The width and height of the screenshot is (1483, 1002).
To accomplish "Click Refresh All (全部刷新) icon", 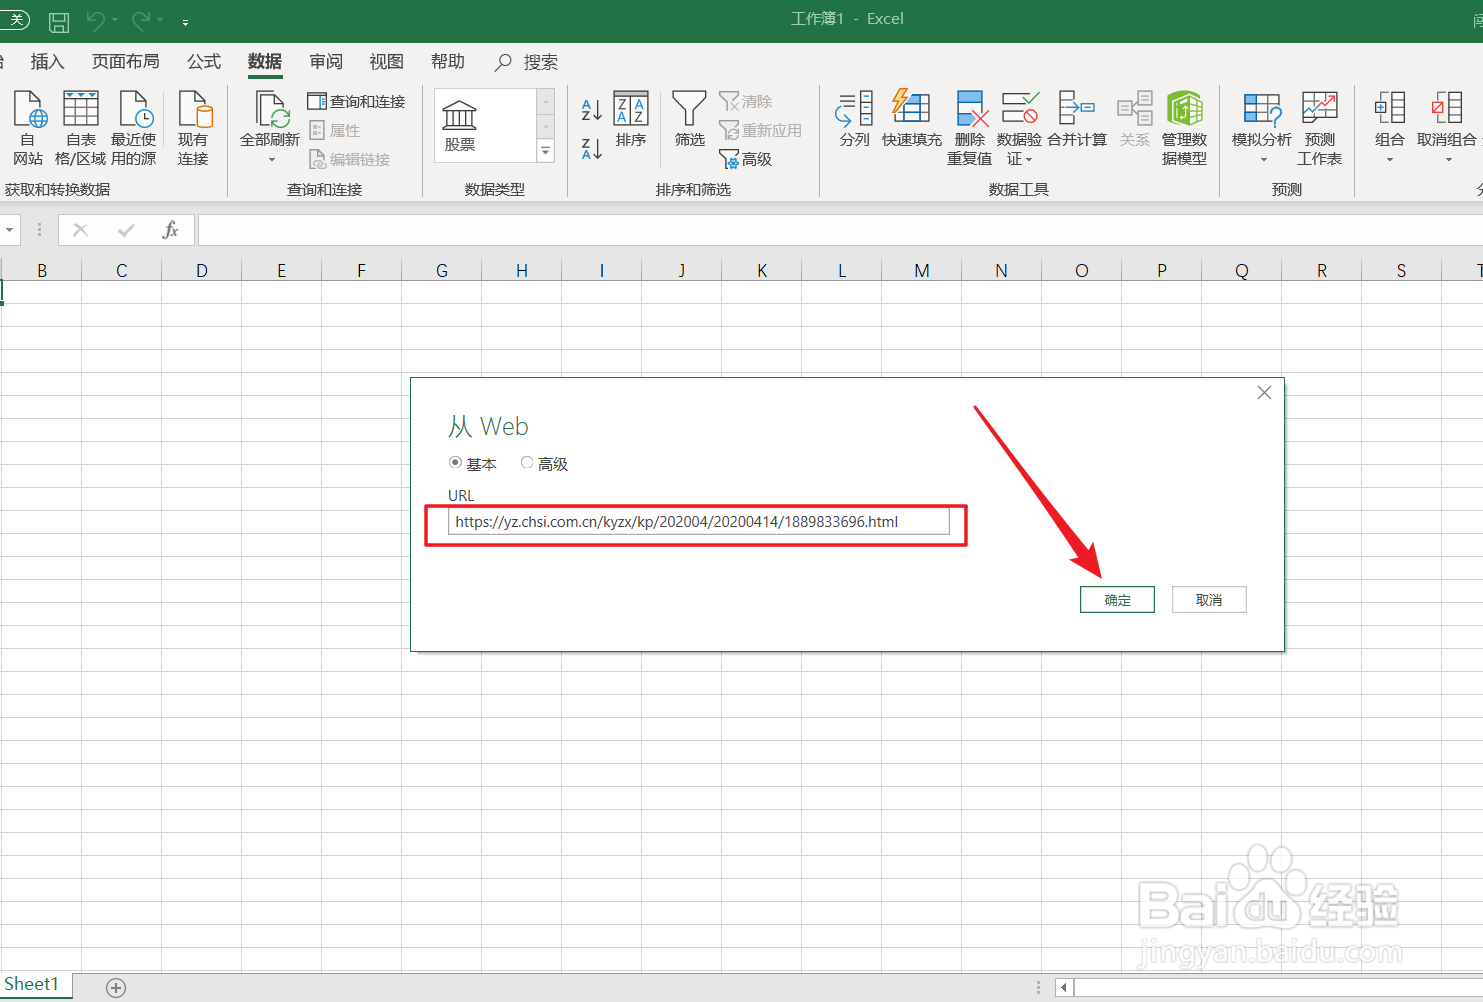I will tap(270, 108).
